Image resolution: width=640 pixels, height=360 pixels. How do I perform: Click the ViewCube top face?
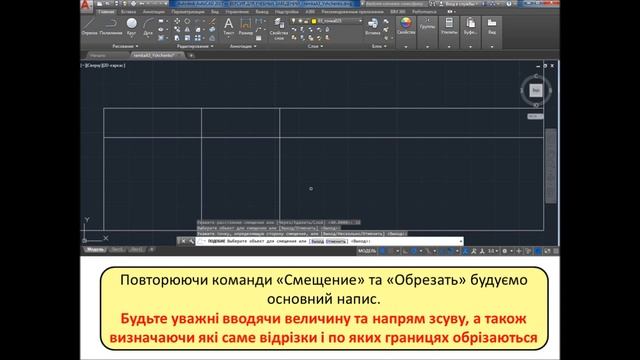[x=536, y=90]
